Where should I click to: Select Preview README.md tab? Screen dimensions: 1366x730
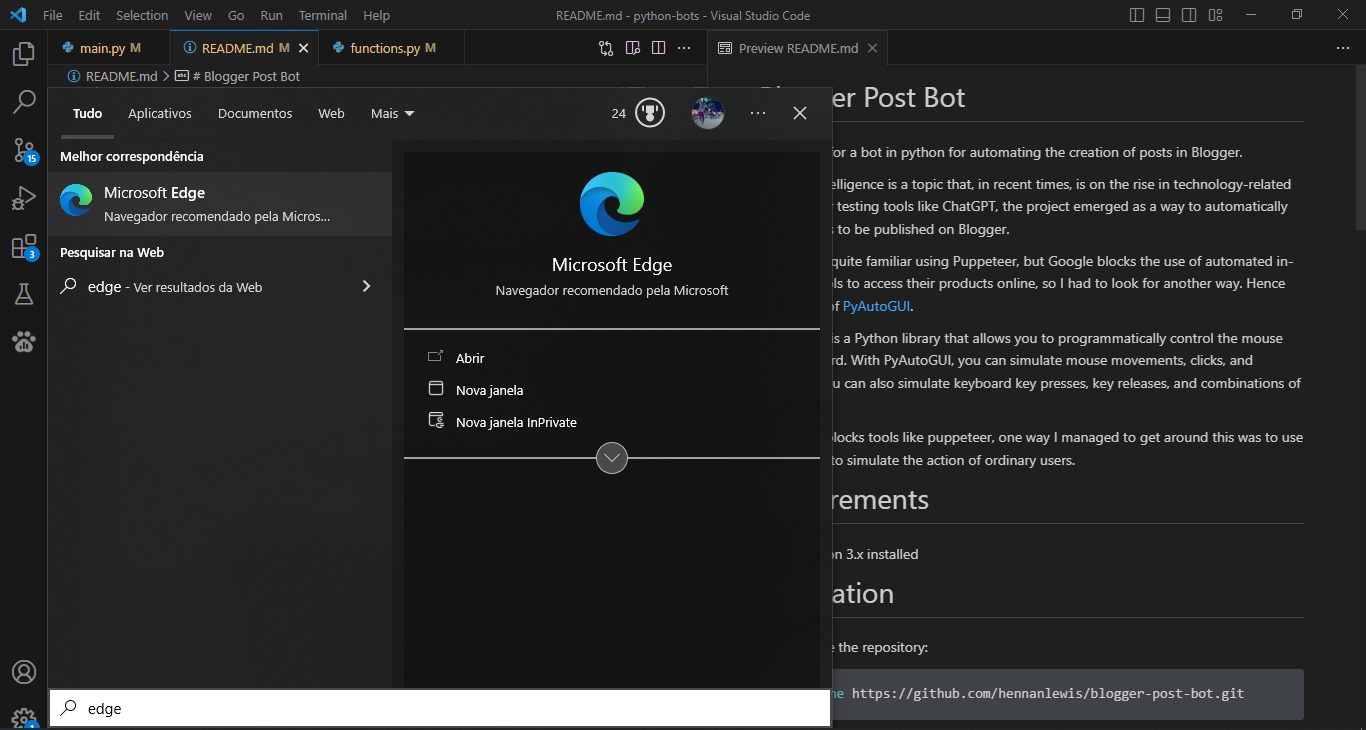pyautogui.click(x=798, y=48)
